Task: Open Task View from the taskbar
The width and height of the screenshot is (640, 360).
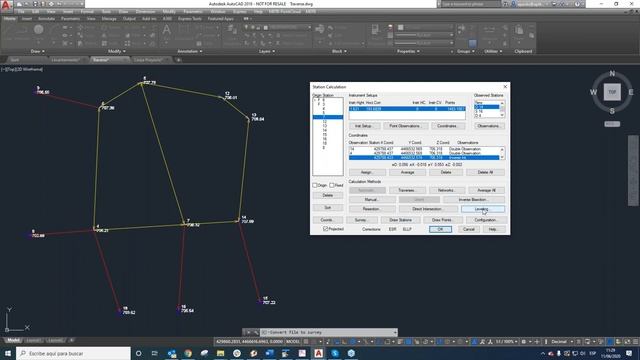Action: tap(154, 353)
